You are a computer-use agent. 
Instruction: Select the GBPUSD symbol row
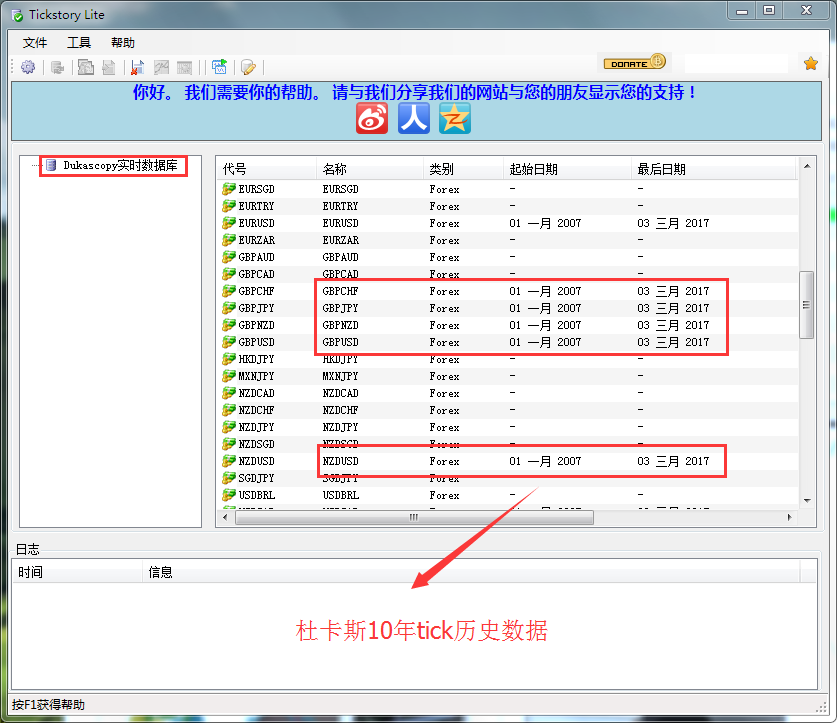point(507,342)
